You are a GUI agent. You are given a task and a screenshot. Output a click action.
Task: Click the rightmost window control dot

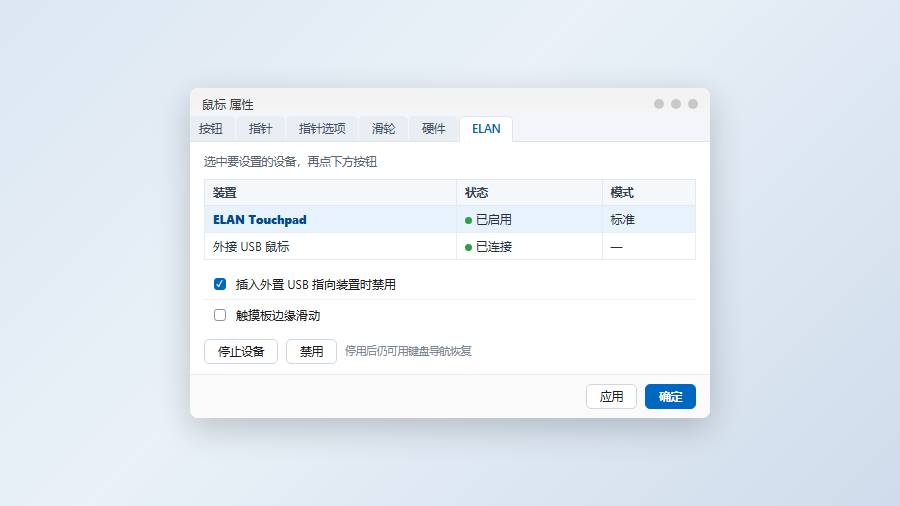693,104
